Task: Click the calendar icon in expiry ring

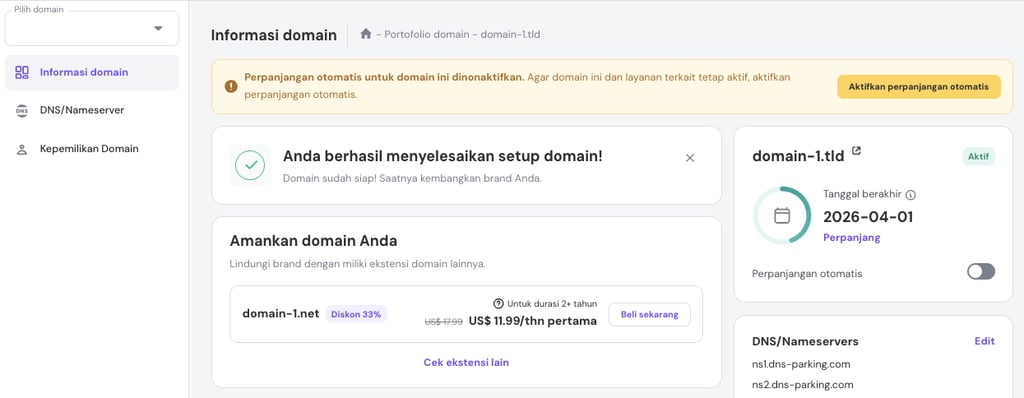Action: click(x=782, y=216)
